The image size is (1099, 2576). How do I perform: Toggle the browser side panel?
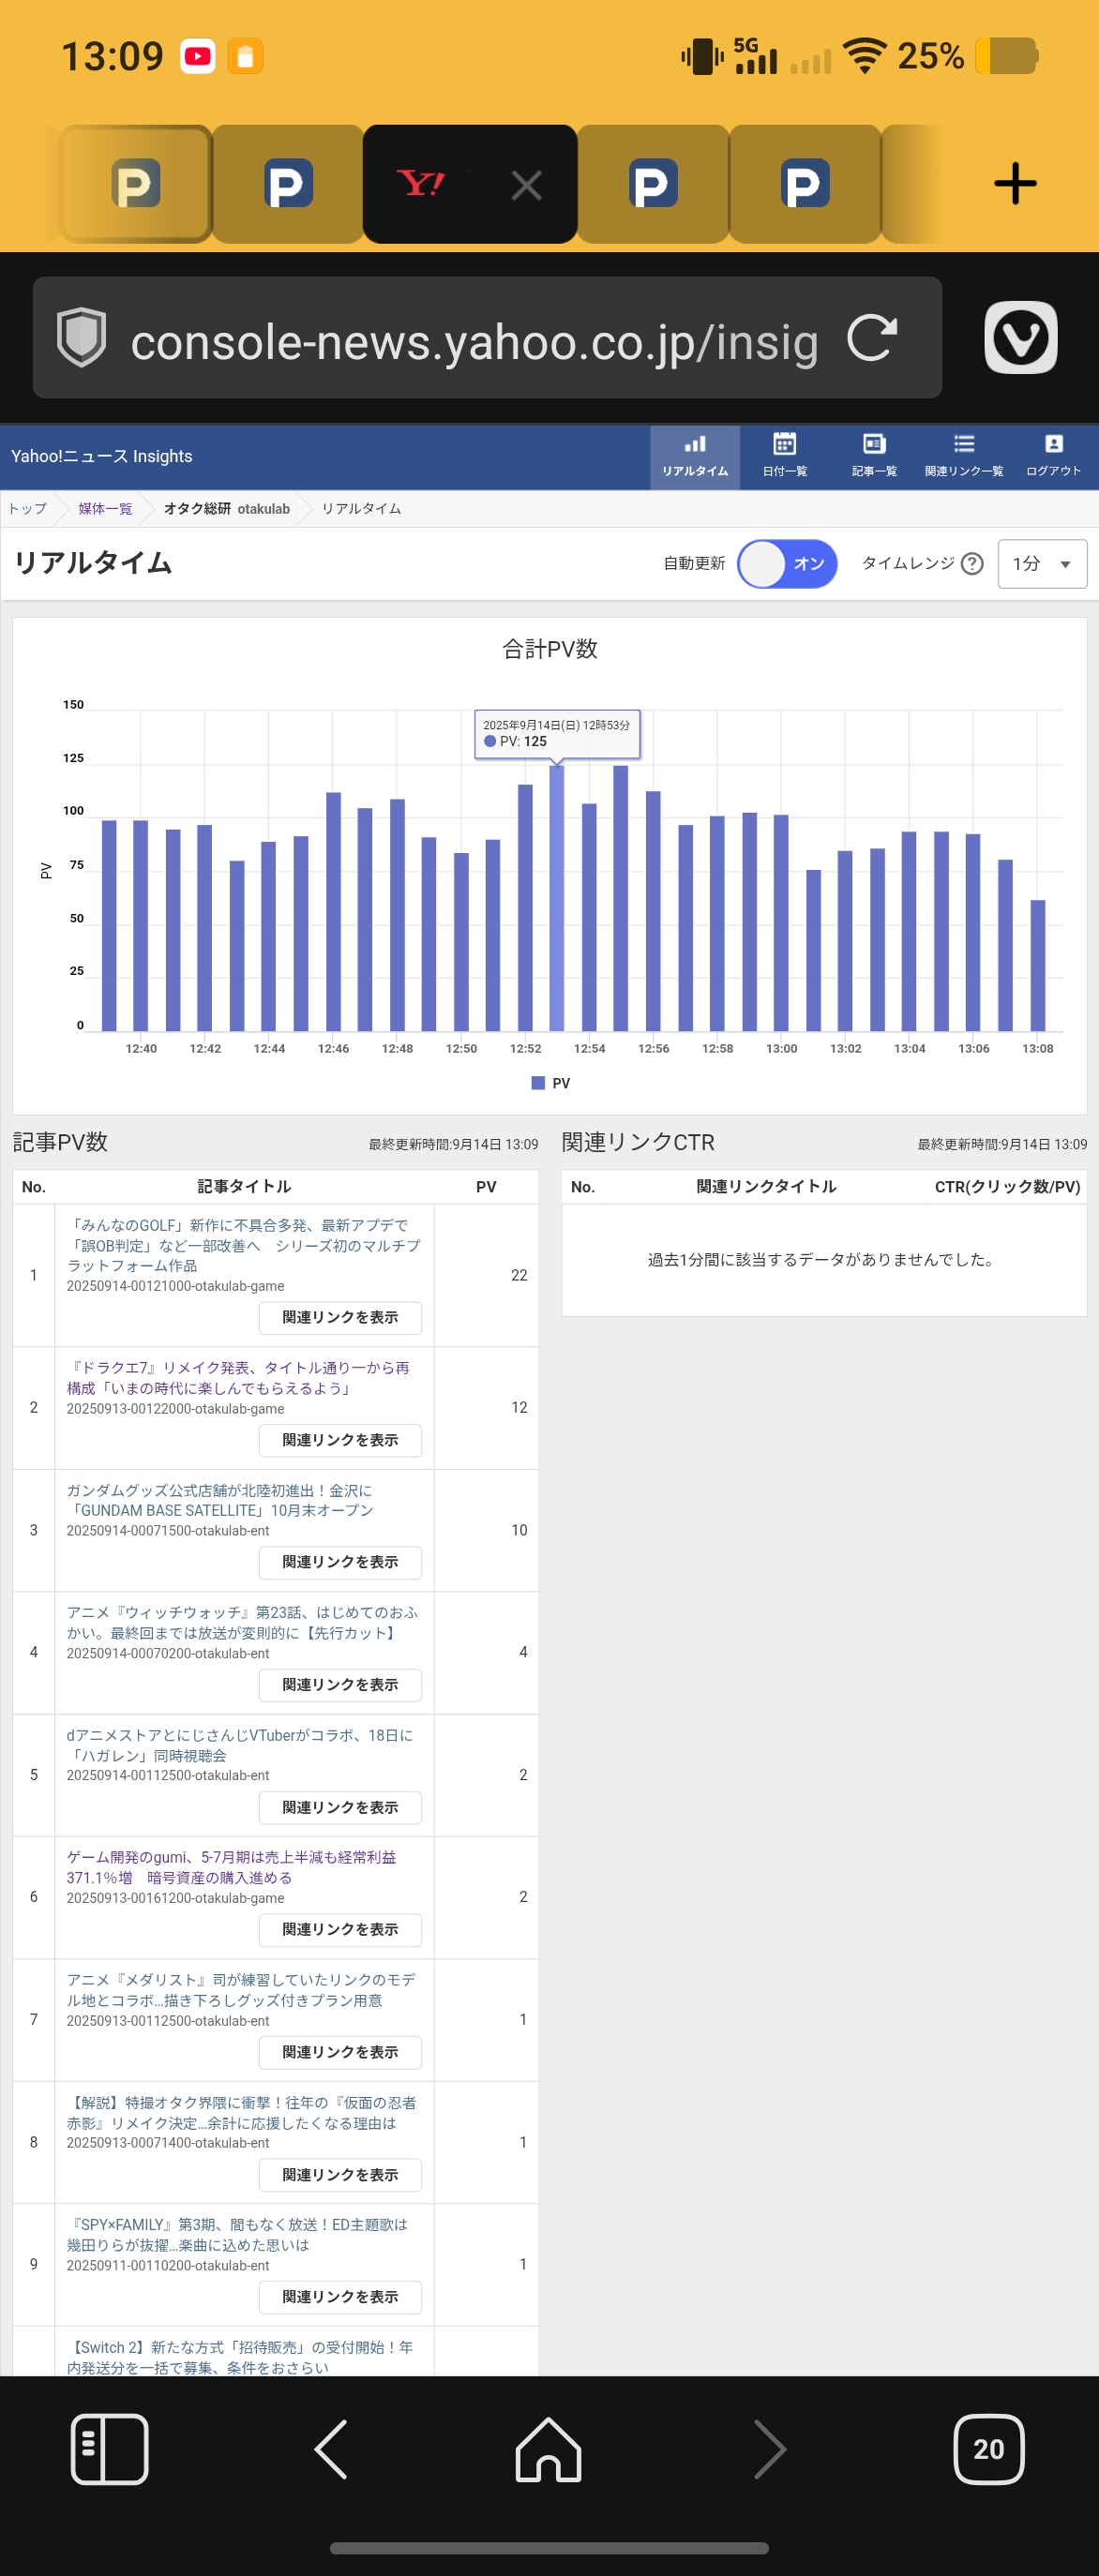point(110,2449)
